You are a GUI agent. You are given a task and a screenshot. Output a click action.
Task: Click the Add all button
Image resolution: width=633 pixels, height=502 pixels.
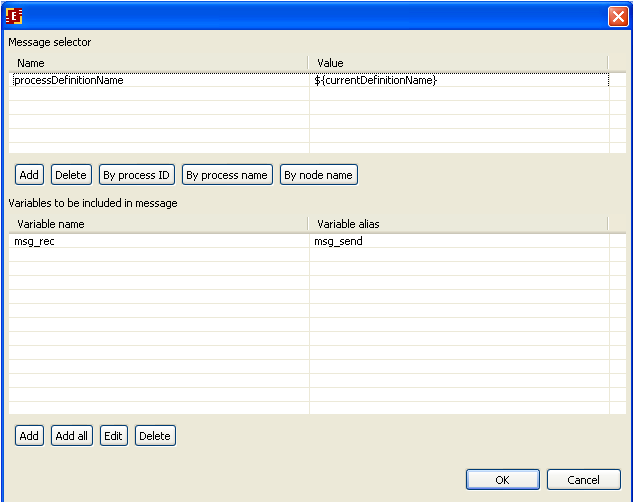pos(72,436)
